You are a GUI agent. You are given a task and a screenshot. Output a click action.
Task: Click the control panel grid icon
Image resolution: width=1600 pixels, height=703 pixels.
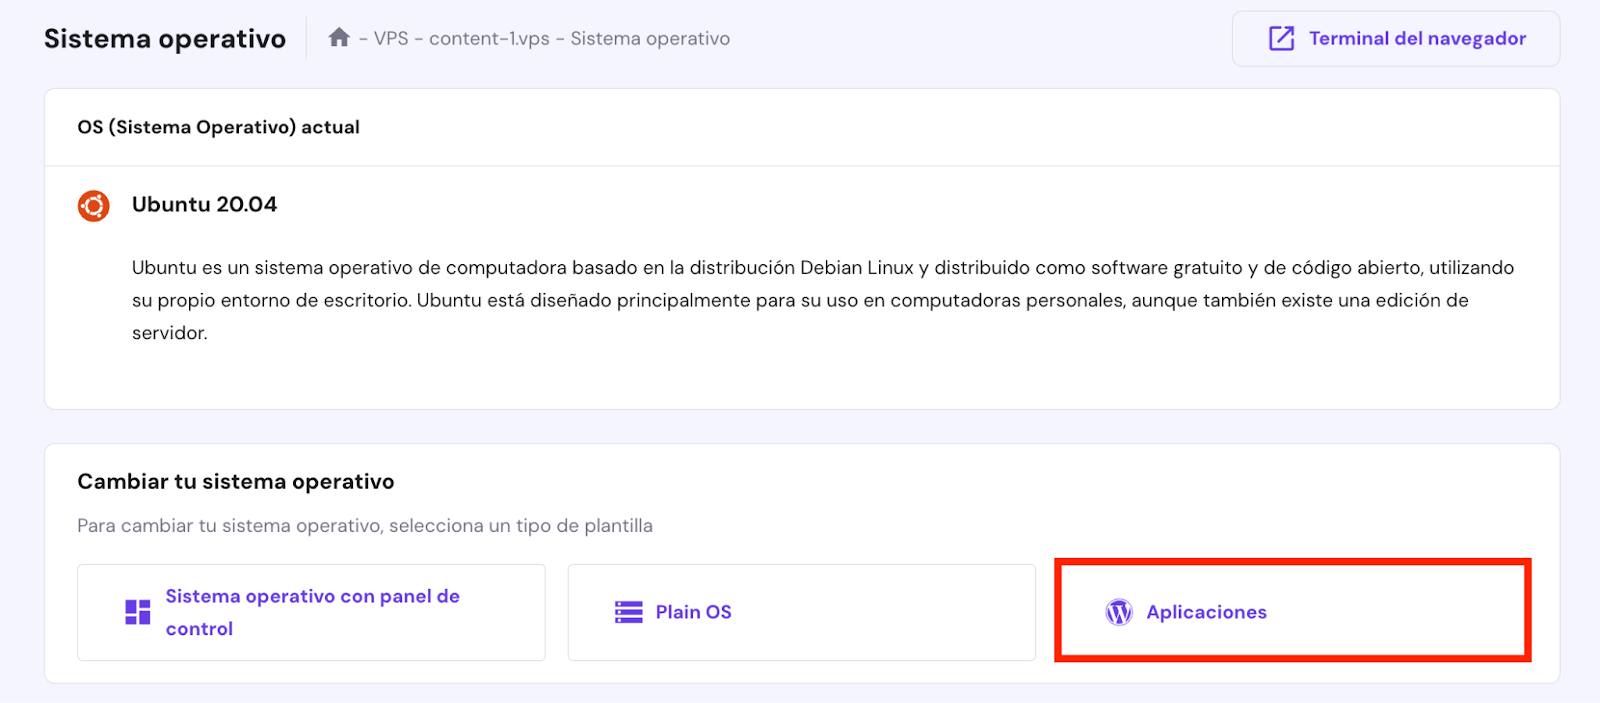click(138, 612)
